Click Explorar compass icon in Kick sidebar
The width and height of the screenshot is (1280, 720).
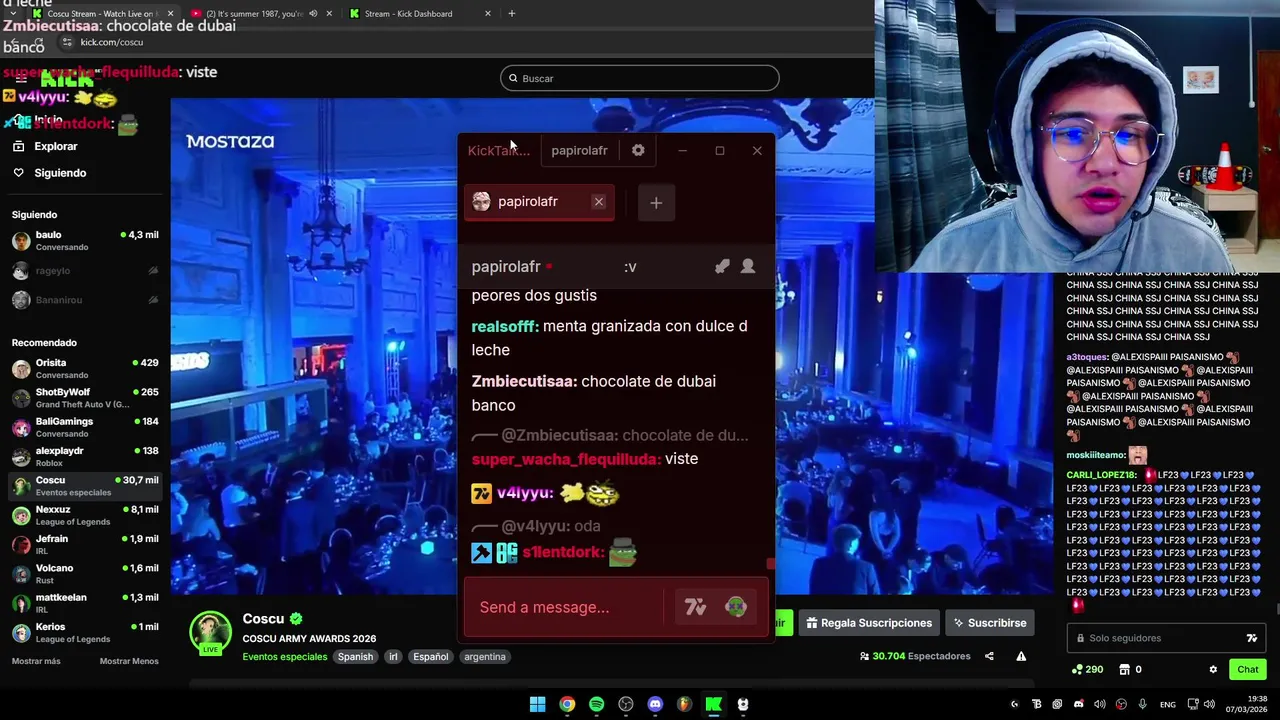(18, 146)
